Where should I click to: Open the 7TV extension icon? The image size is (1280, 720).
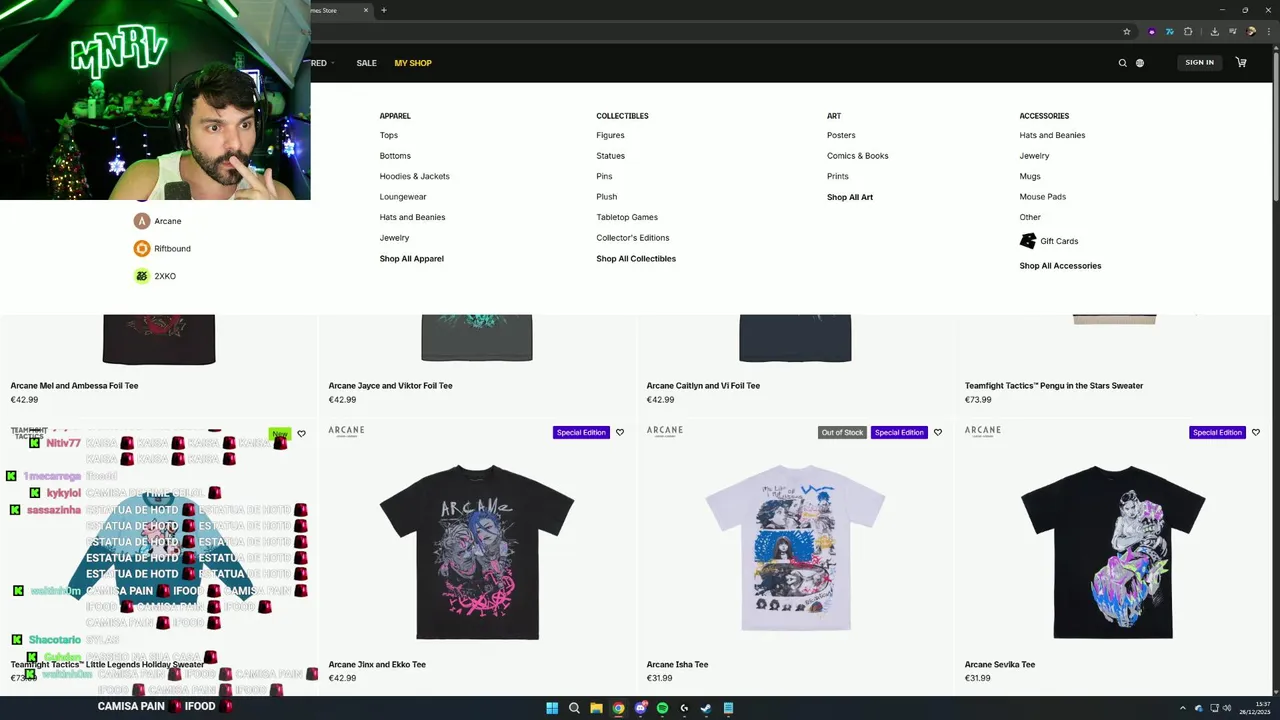[x=1169, y=31]
